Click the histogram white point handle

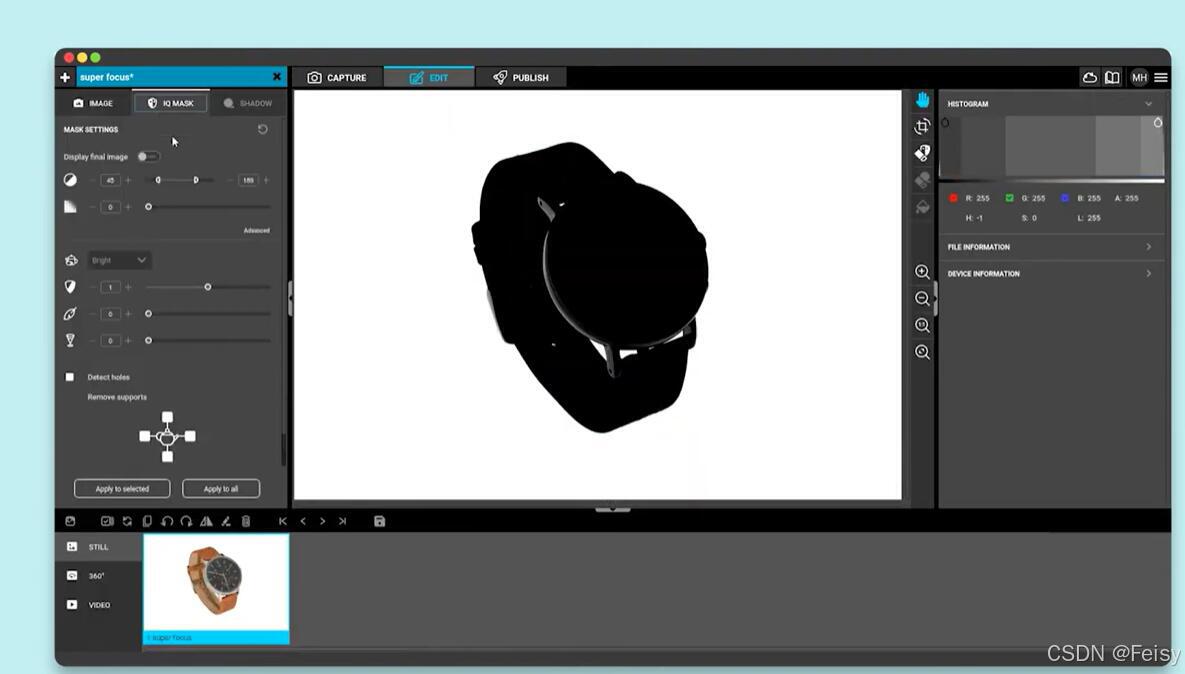point(1157,122)
